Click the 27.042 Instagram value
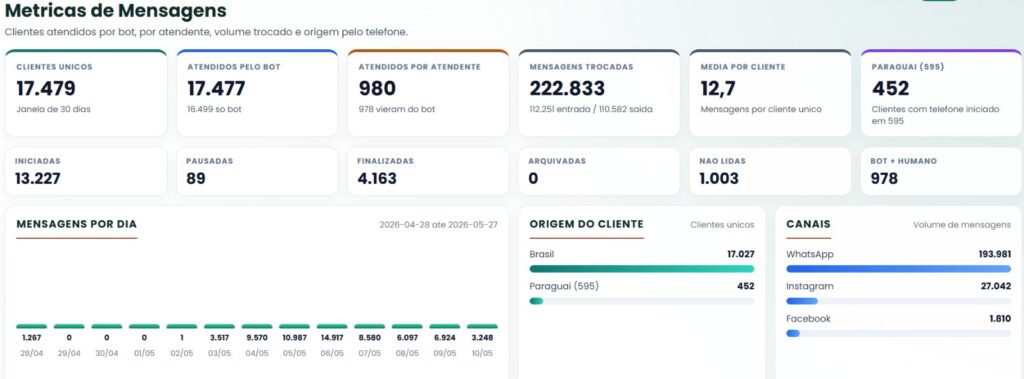1024x379 pixels. 996,286
